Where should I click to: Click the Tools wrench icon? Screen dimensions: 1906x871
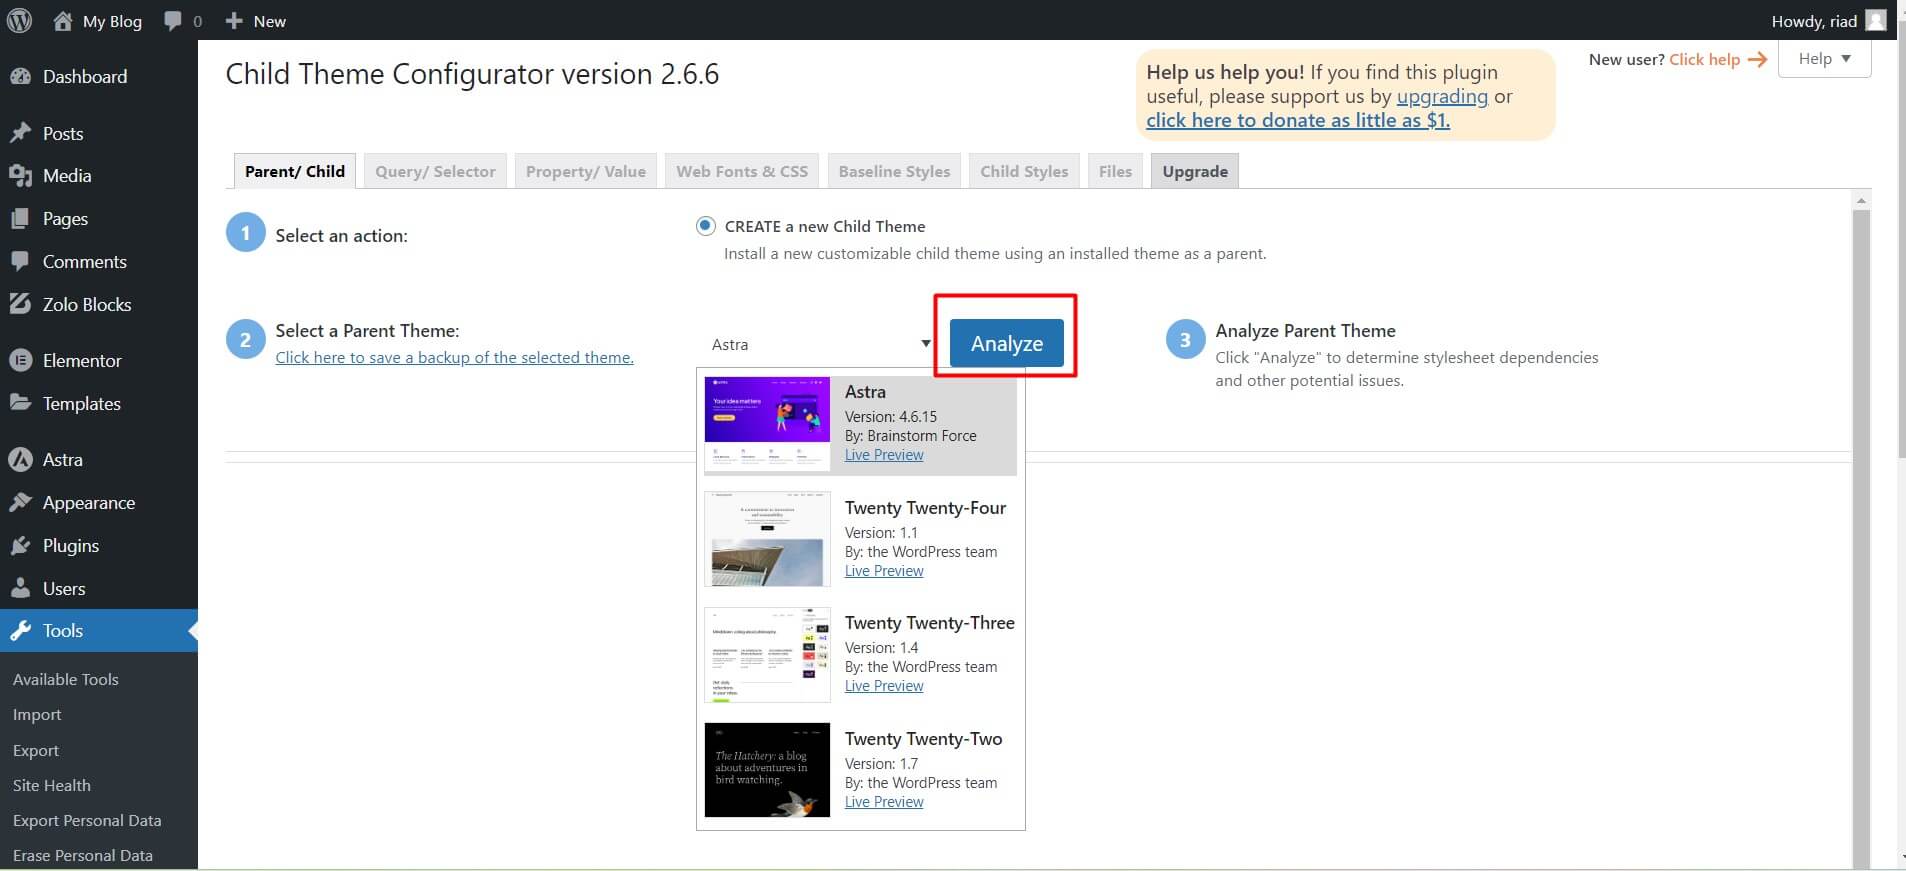tap(20, 631)
